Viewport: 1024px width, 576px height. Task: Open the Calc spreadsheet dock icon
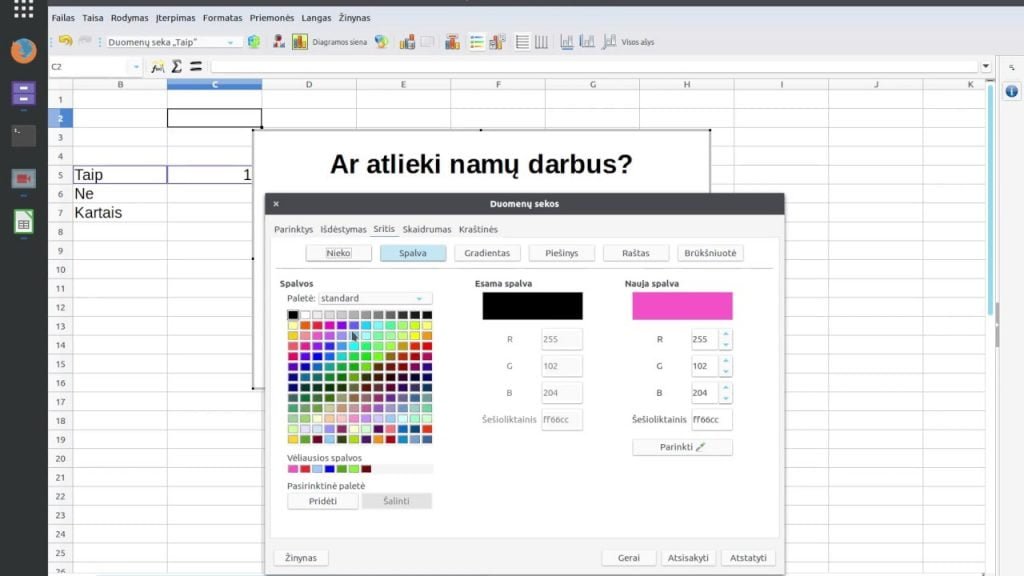point(24,222)
